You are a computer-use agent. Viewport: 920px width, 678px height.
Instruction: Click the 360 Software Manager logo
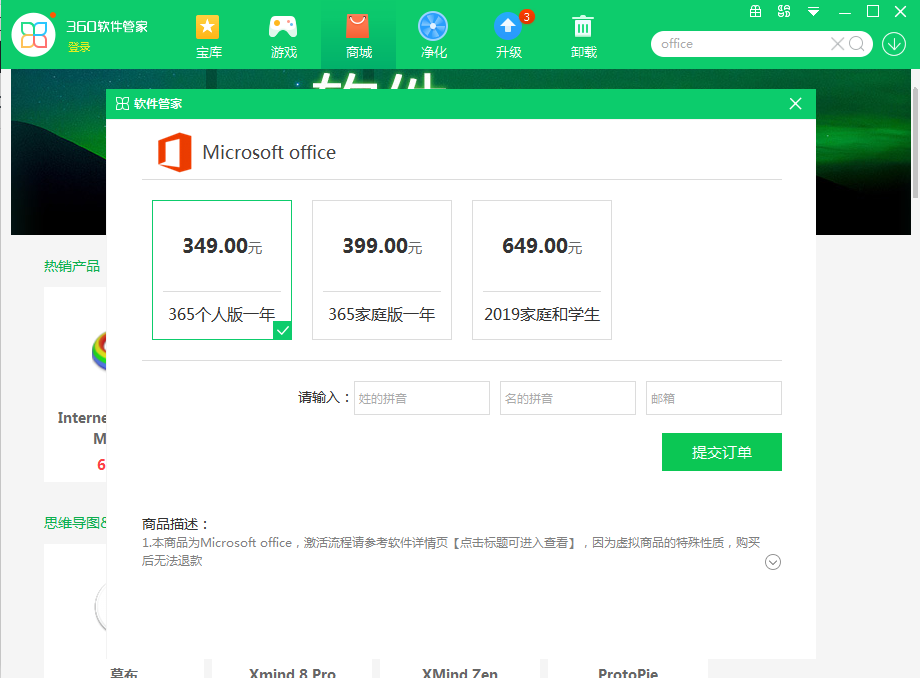pyautogui.click(x=33, y=35)
